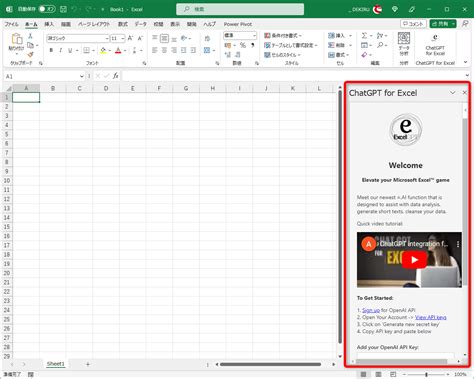Open the Data Analysis ribbon button

point(404,43)
